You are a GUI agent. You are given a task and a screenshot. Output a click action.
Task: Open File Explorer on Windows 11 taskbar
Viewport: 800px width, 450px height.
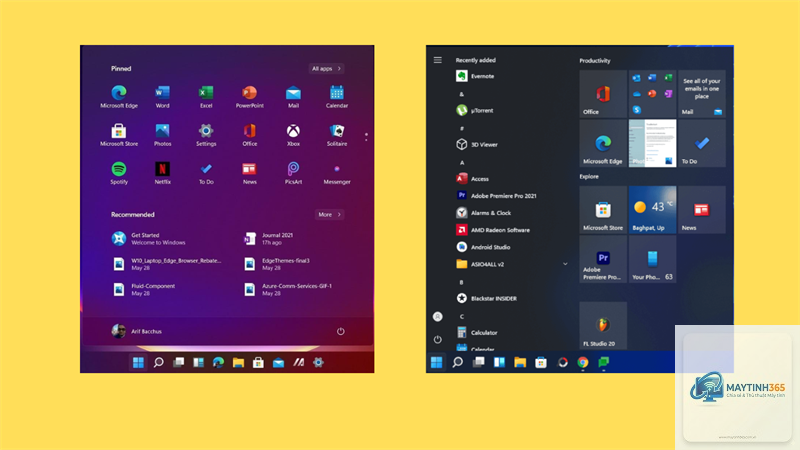(238, 362)
